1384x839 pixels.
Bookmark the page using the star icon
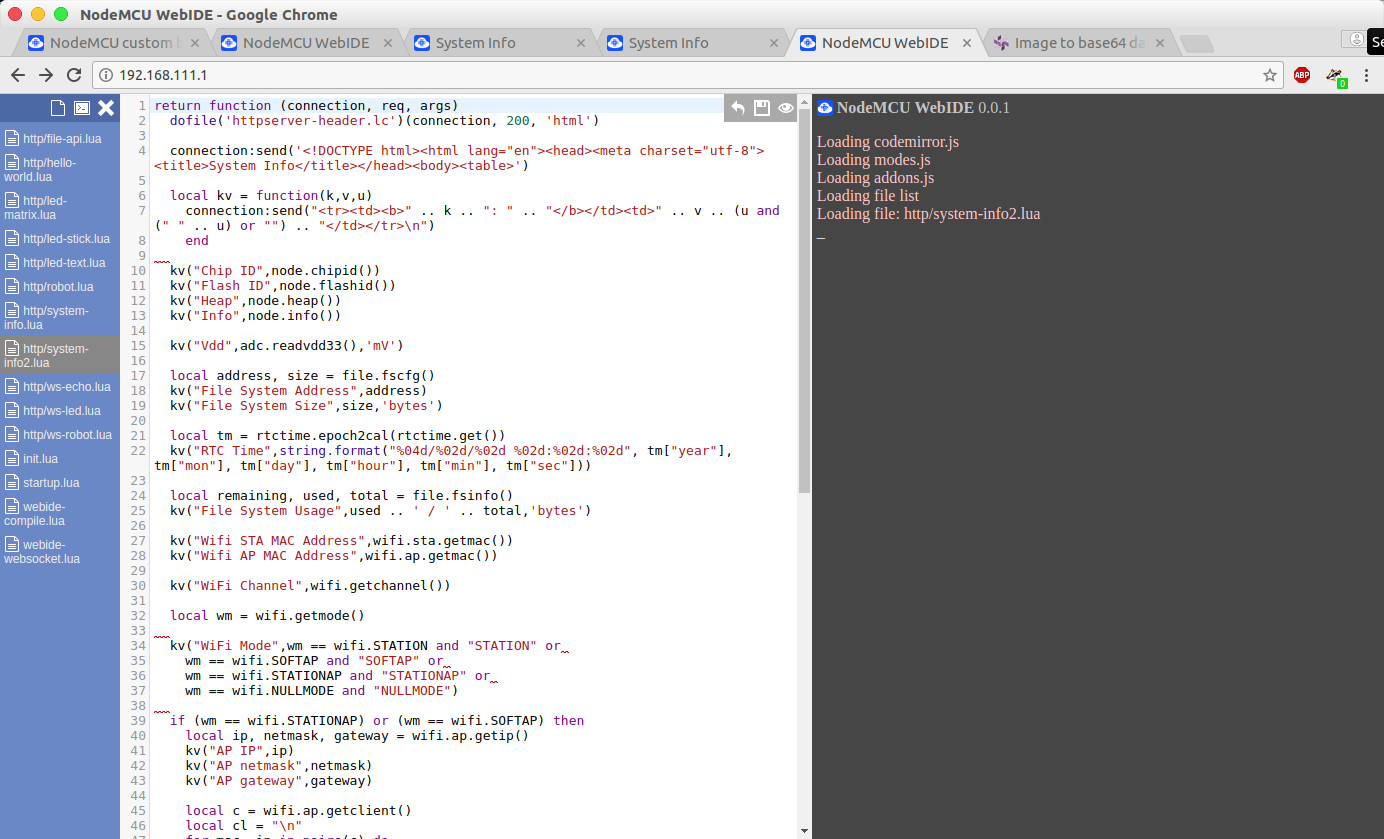pos(1269,75)
